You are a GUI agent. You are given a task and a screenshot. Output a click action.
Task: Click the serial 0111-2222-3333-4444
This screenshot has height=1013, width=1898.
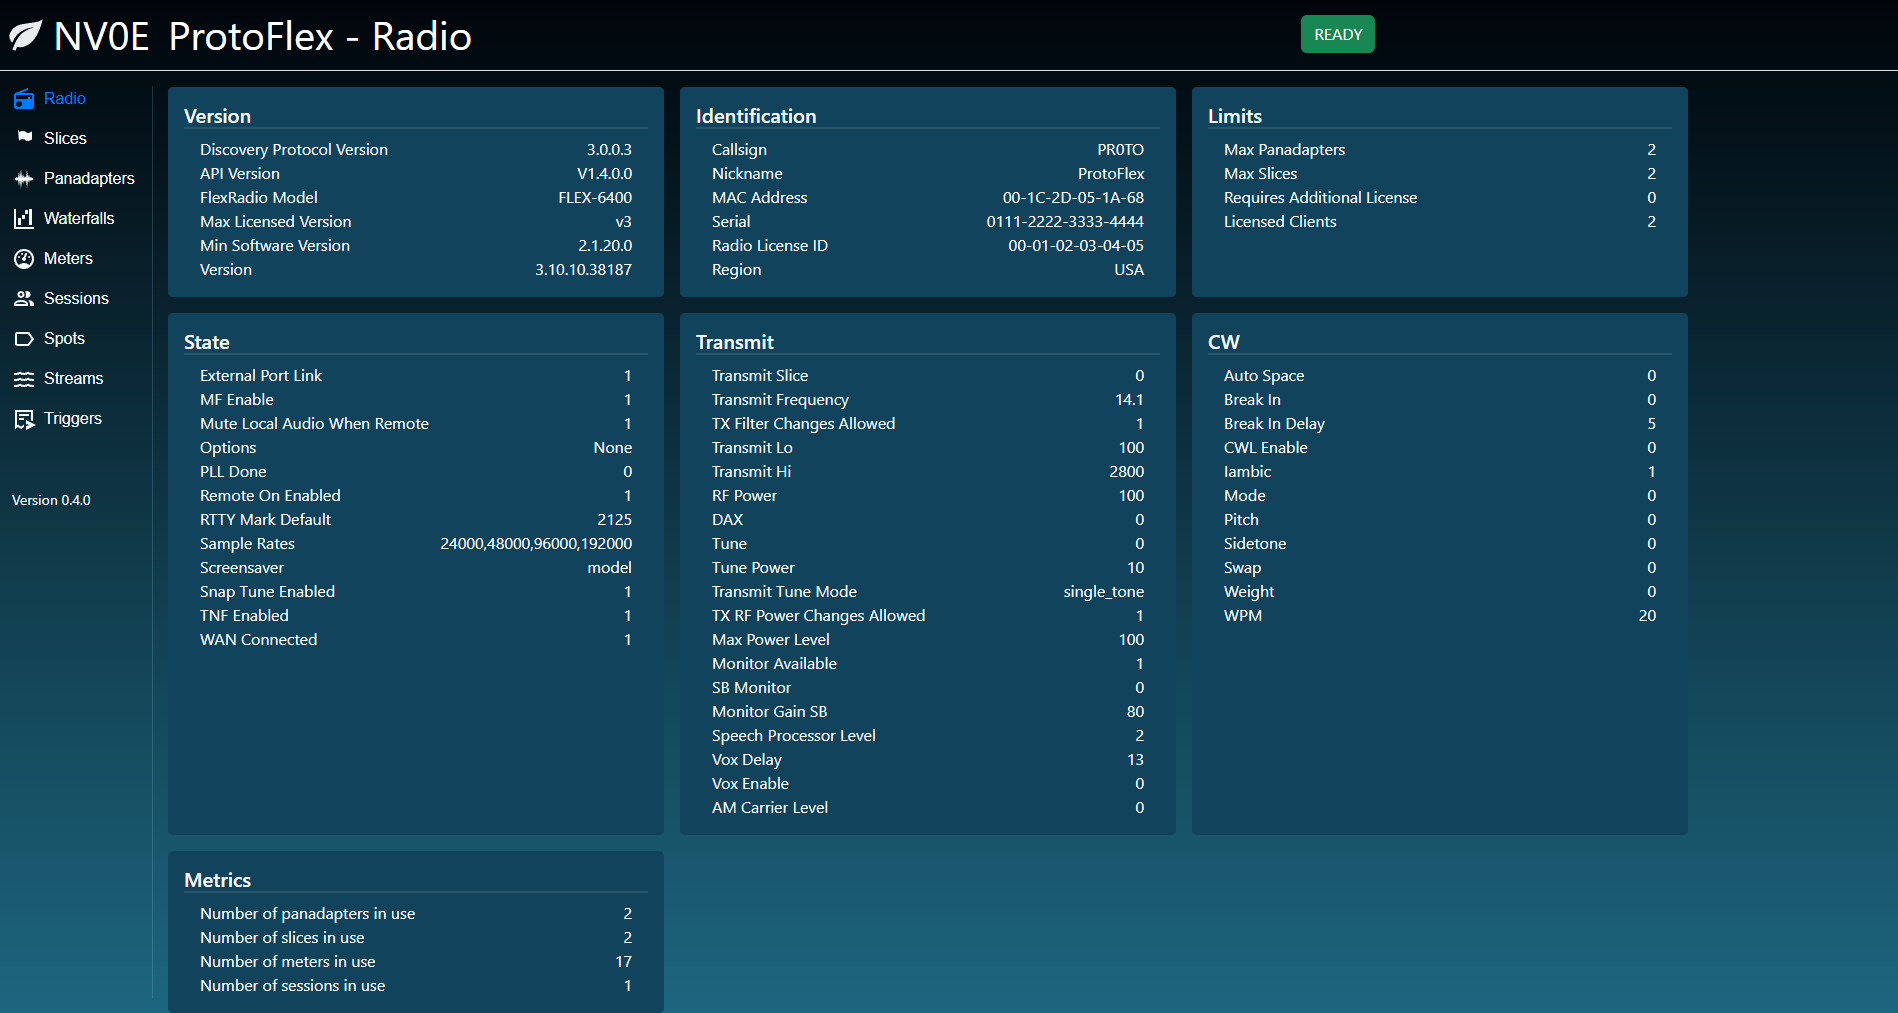click(1065, 222)
